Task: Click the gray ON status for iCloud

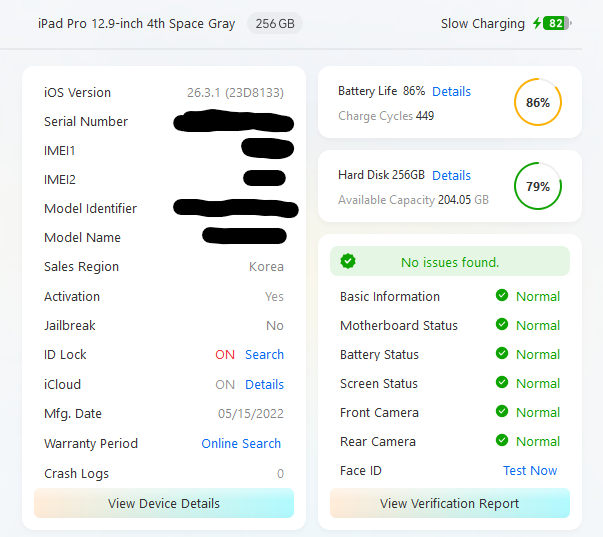Action: pos(225,384)
